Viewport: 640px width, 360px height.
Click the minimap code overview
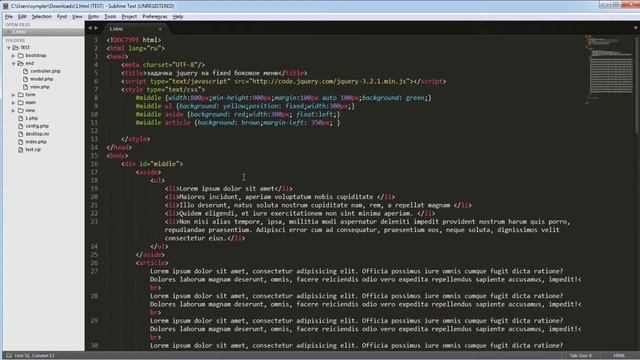pos(608,69)
